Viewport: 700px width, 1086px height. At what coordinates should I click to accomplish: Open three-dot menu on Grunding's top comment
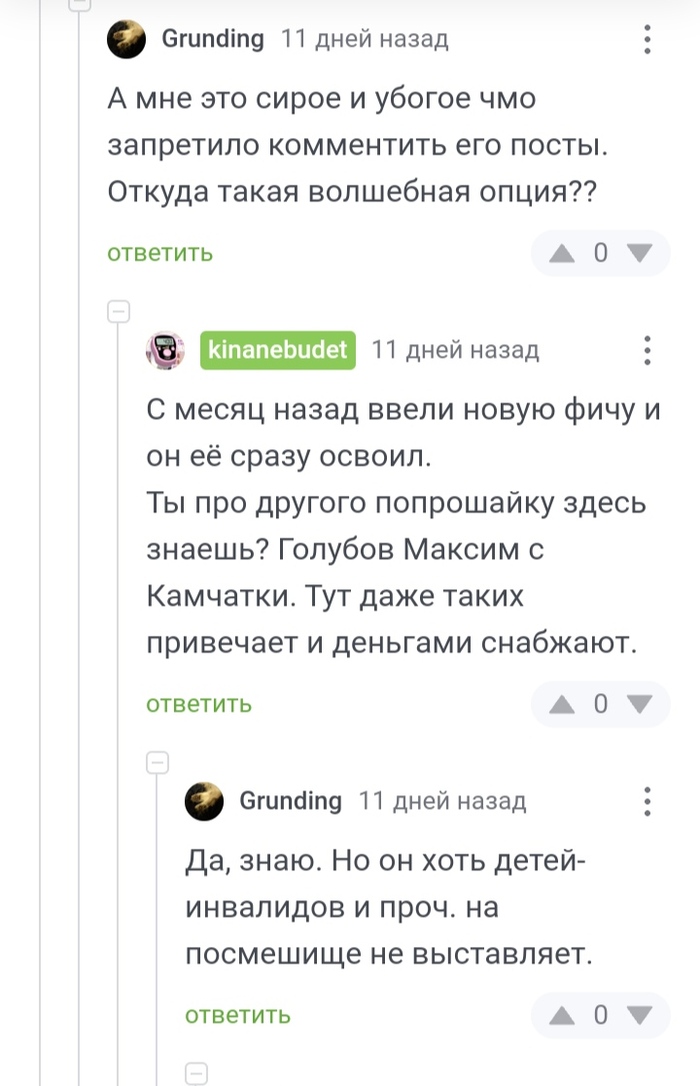pos(647,40)
